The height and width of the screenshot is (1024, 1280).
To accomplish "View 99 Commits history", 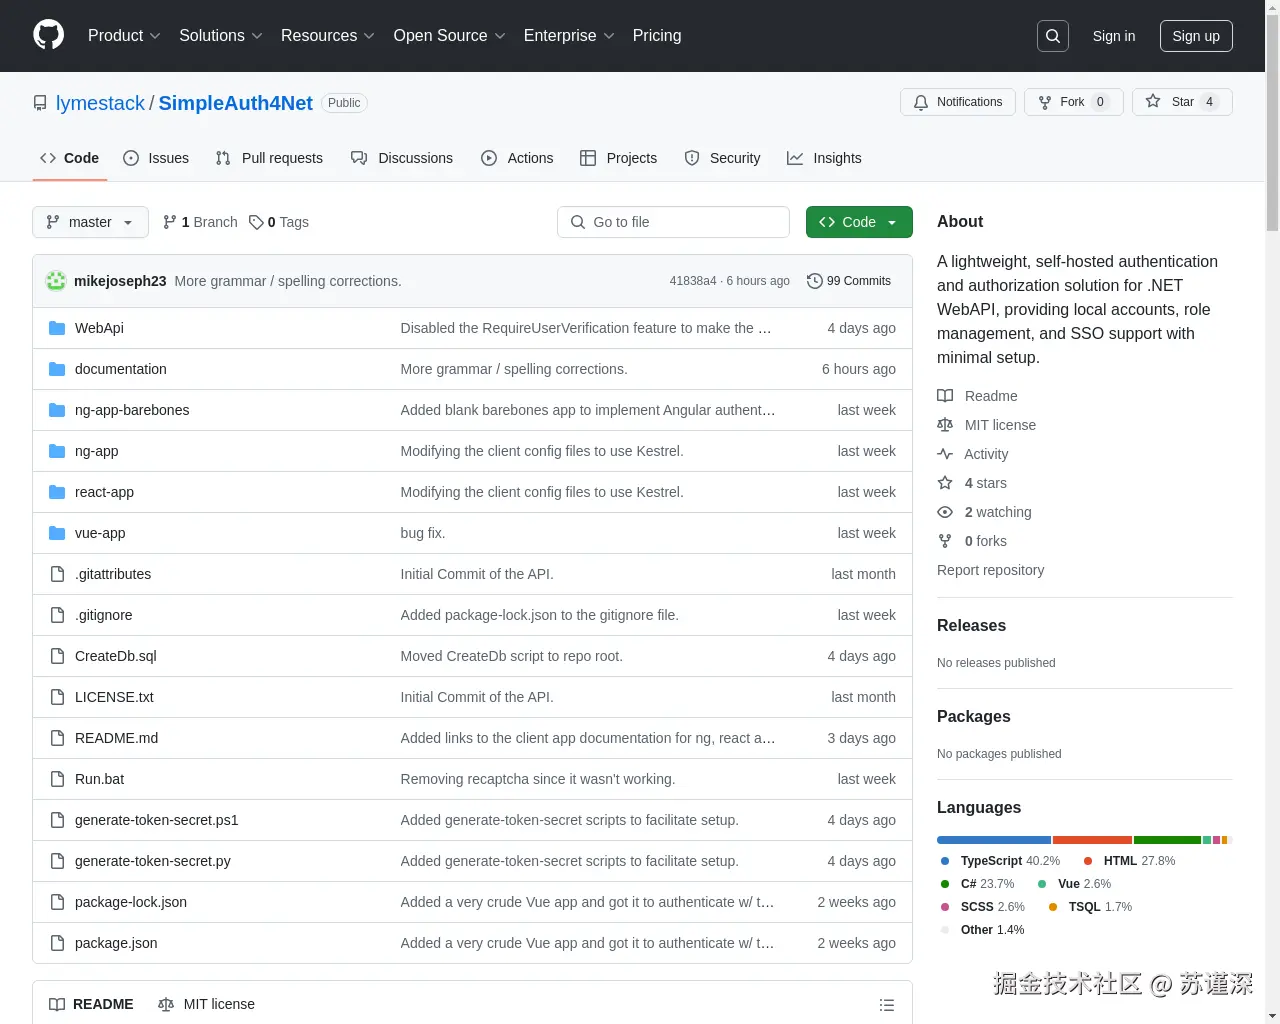I will [849, 281].
